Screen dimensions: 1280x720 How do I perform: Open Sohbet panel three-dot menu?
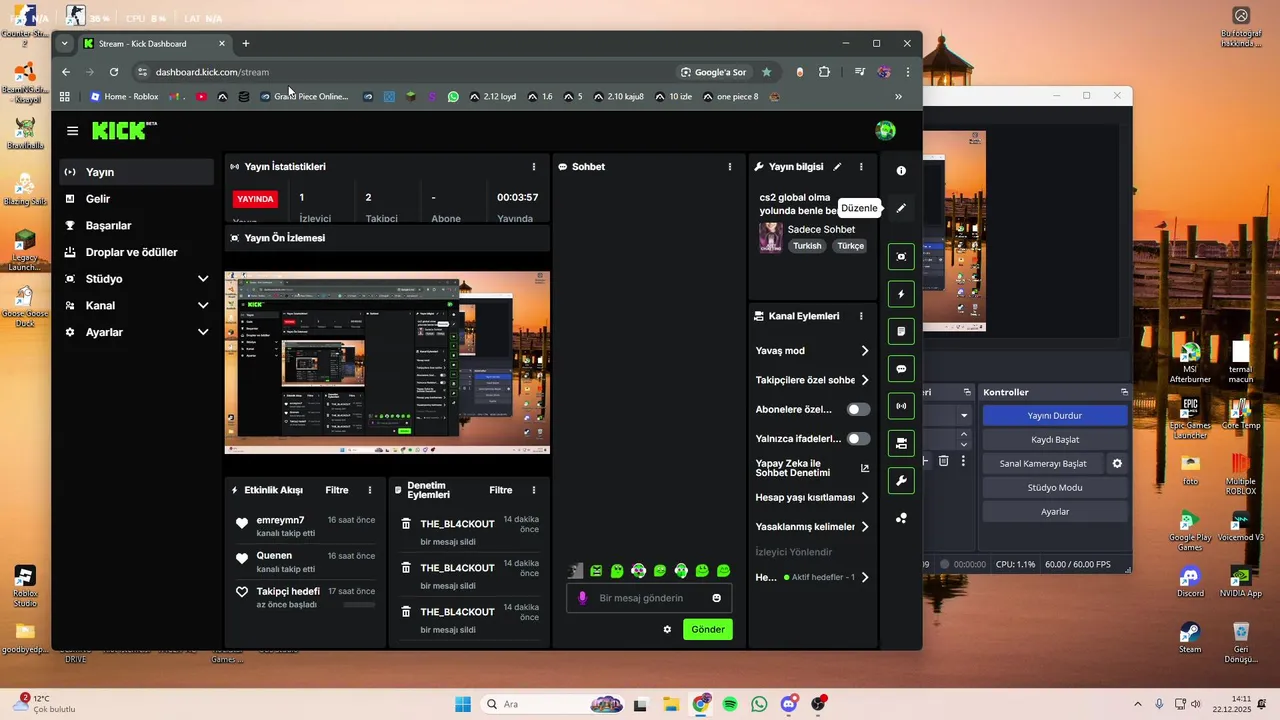(x=730, y=167)
